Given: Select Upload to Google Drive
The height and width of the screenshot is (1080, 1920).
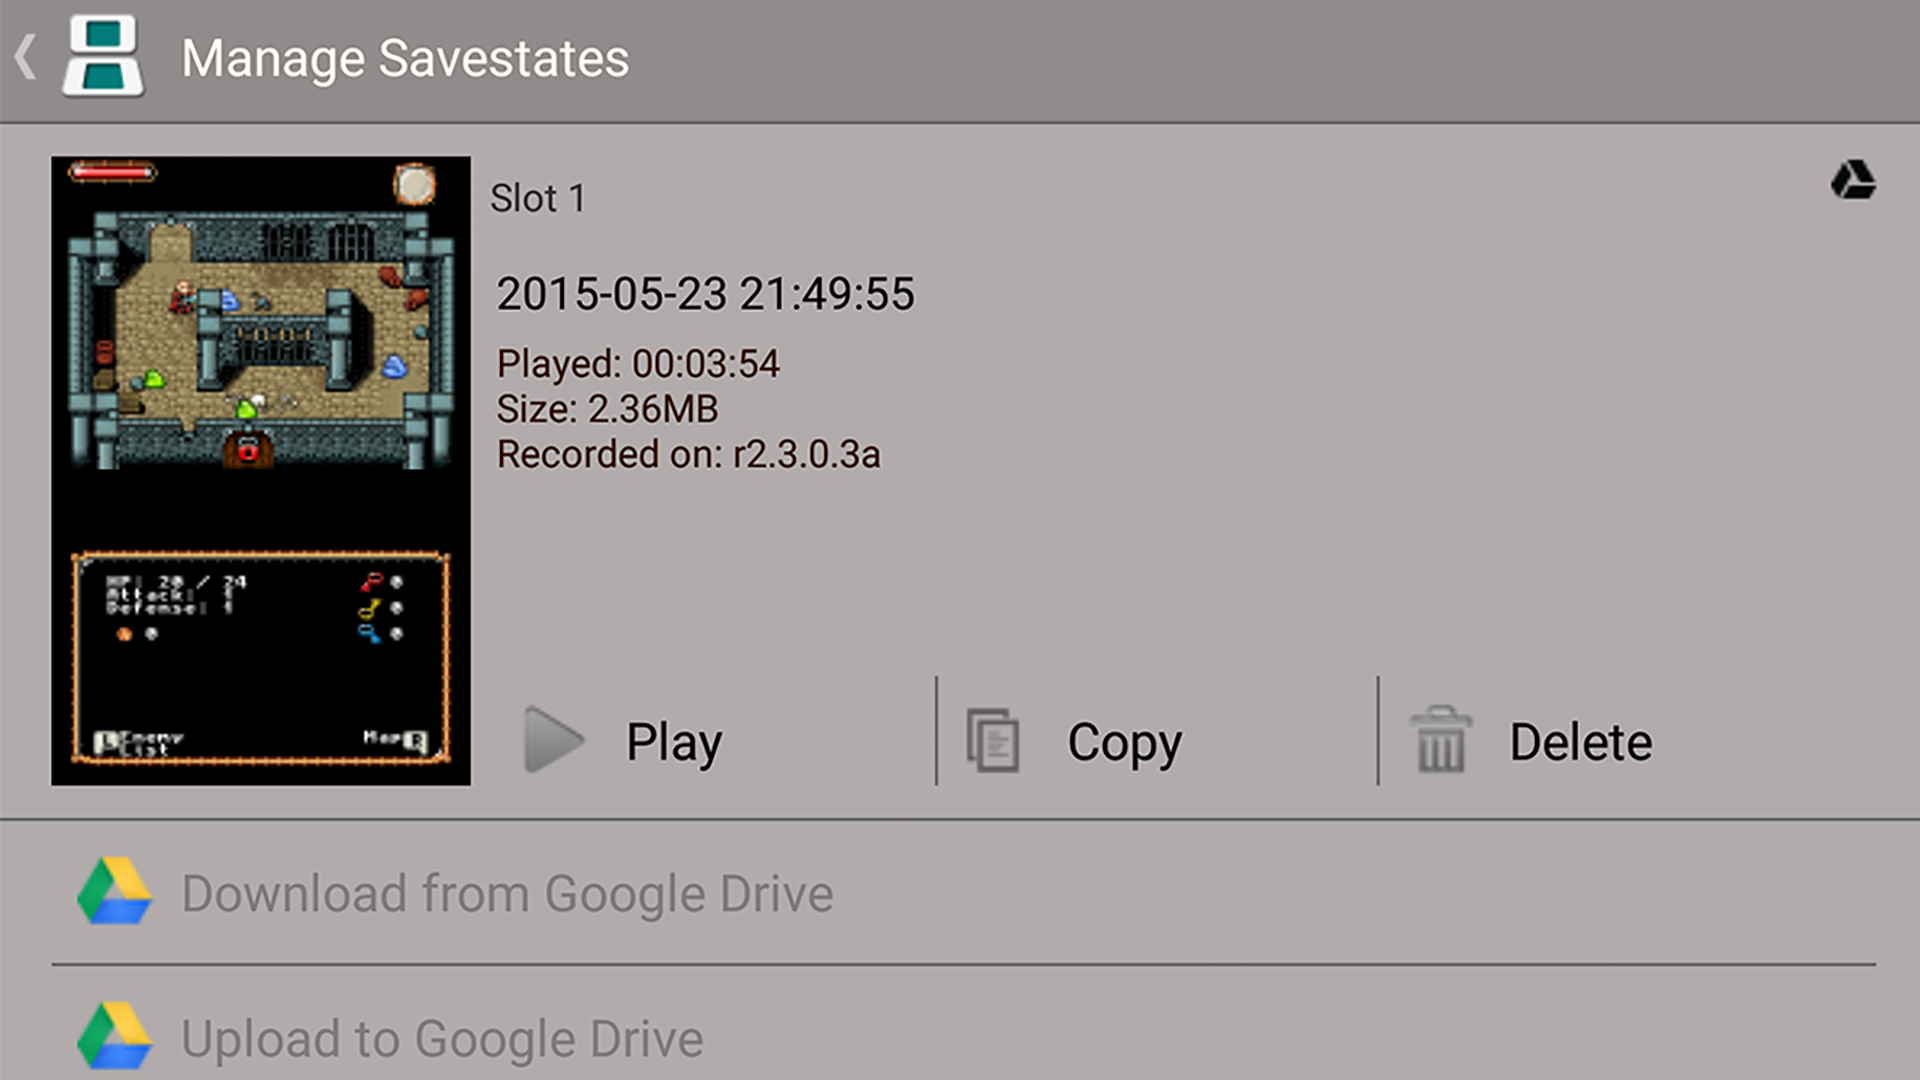Looking at the screenshot, I should [443, 1037].
